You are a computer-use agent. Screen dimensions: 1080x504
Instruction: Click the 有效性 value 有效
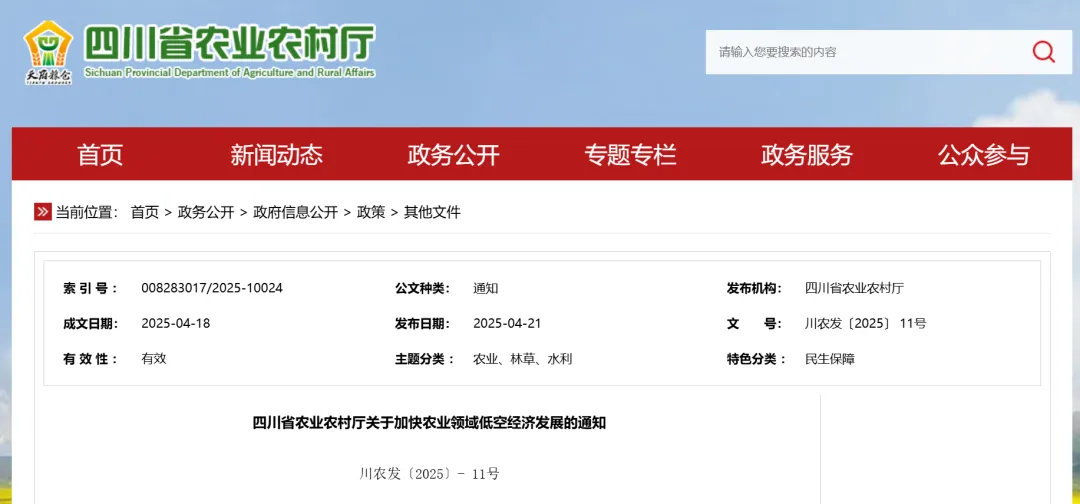tap(154, 359)
